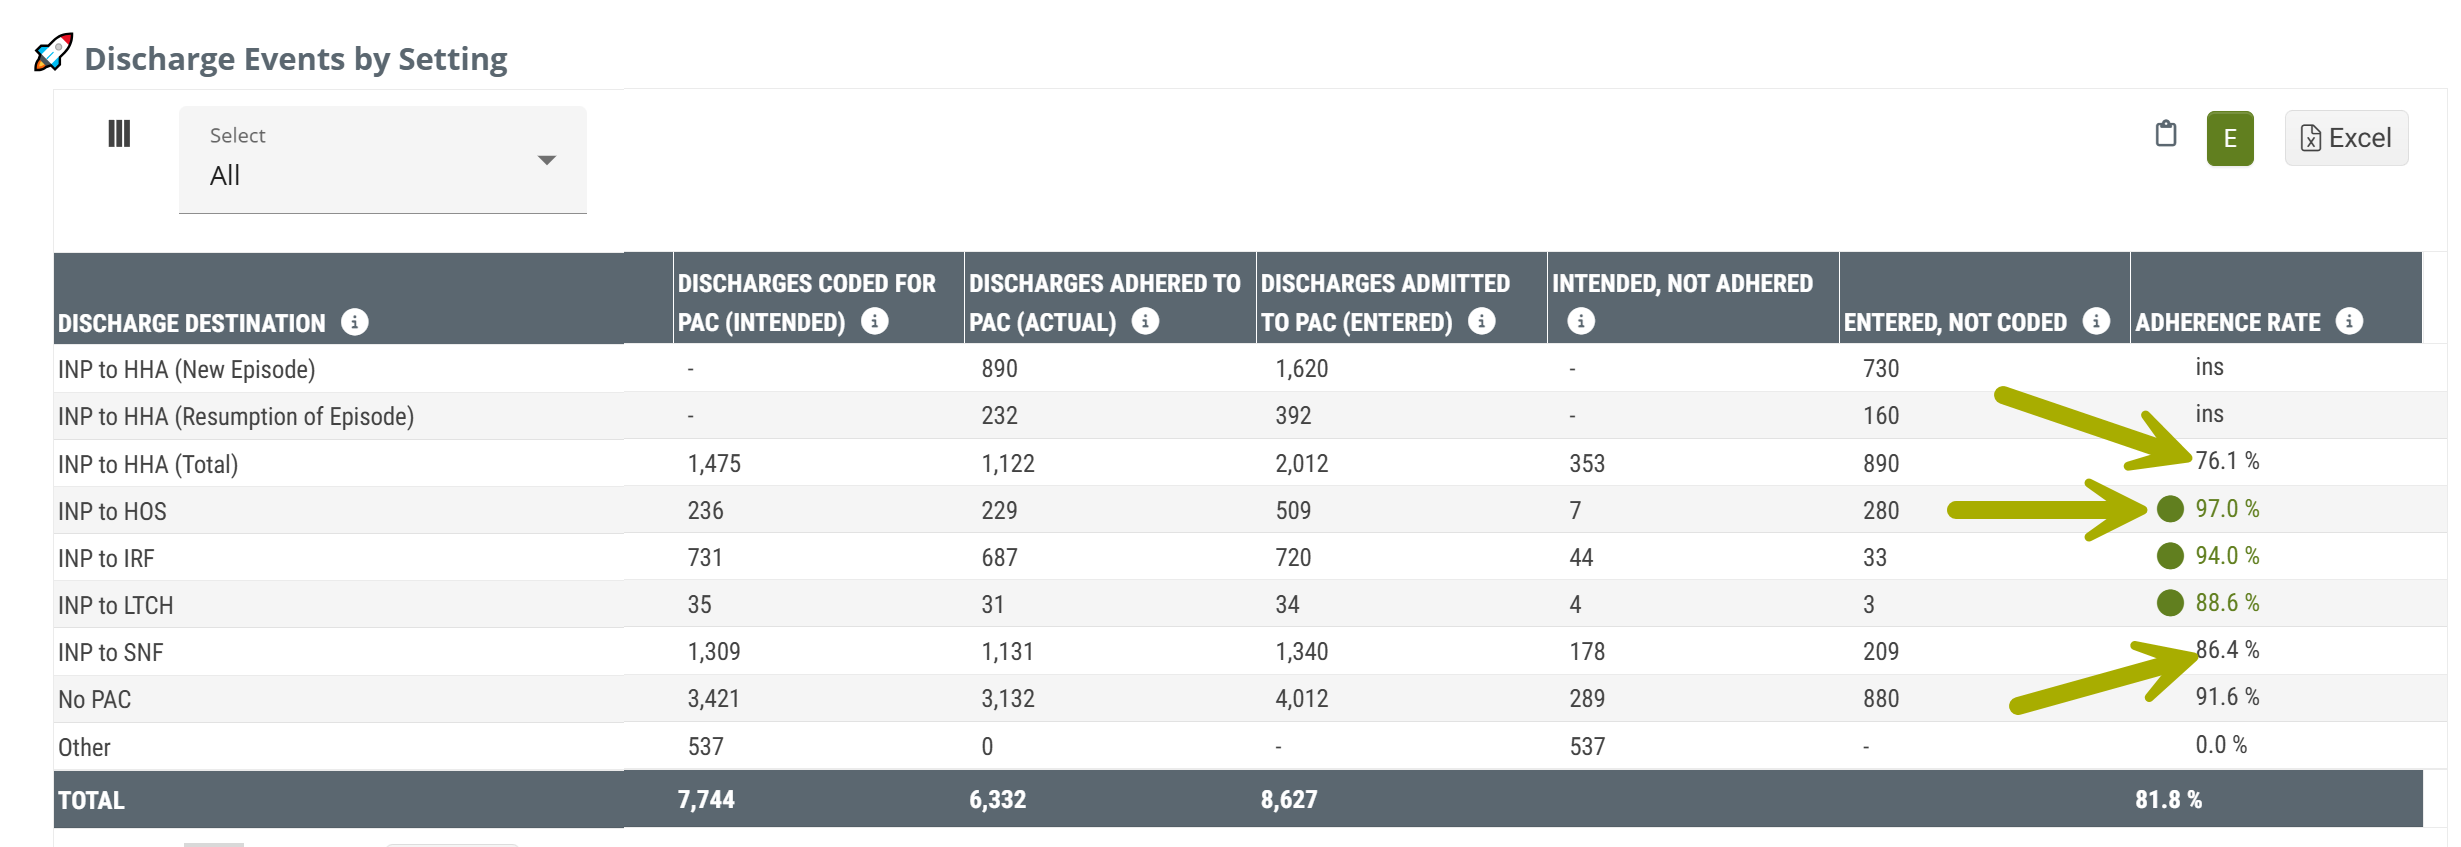2461x847 pixels.
Task: Click the green dot for INP to HOS
Action: (2169, 509)
